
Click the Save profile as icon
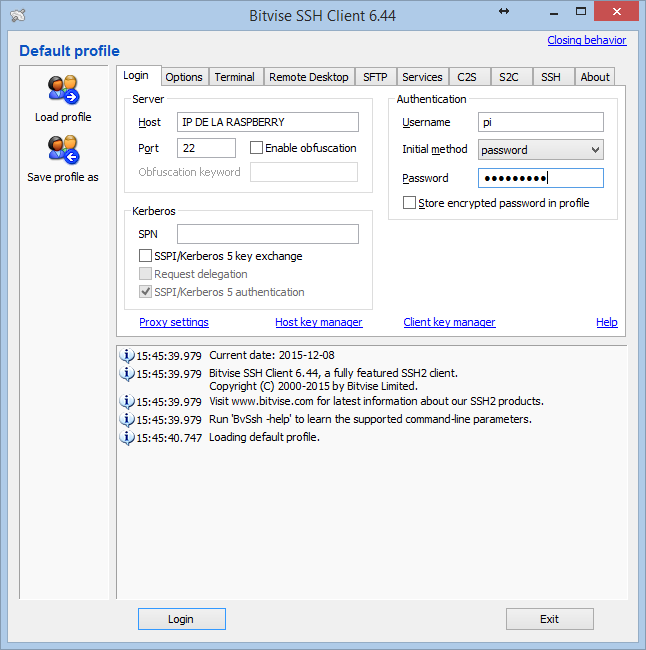(x=63, y=150)
